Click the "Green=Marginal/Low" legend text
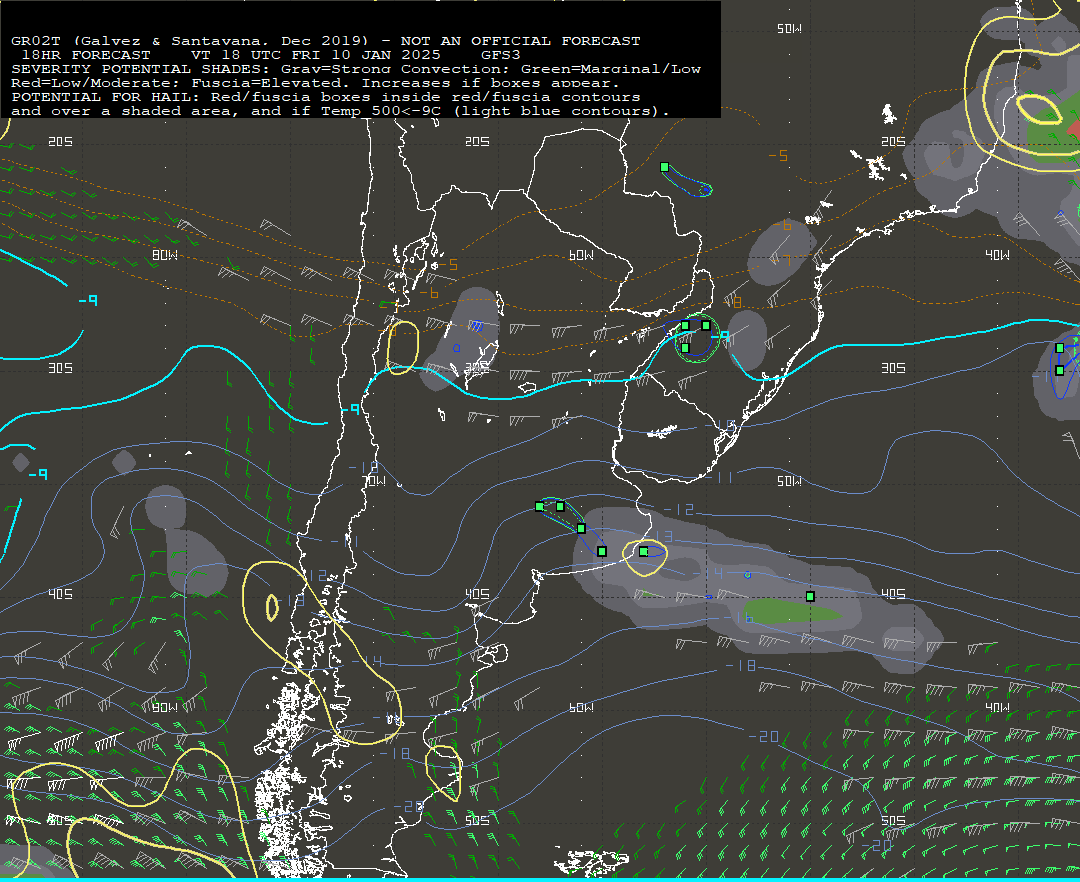The height and width of the screenshot is (882, 1080). 610,69
